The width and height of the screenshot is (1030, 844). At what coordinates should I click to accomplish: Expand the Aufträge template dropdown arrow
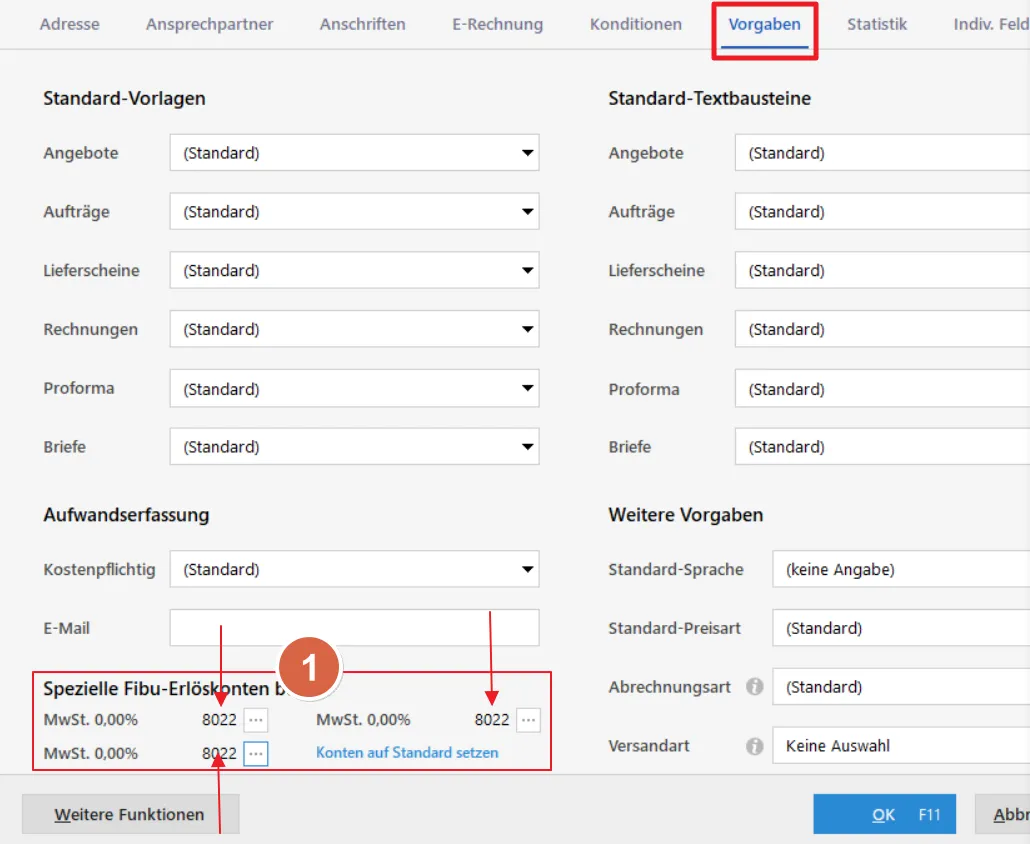pyautogui.click(x=527, y=212)
